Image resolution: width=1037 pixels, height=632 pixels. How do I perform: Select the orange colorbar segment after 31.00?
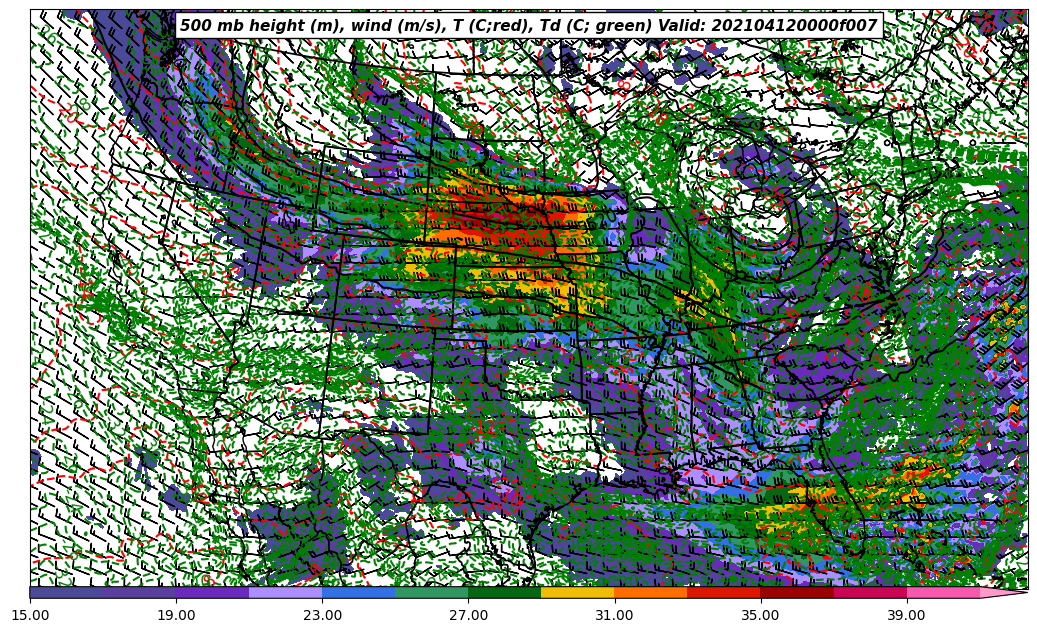coord(650,592)
